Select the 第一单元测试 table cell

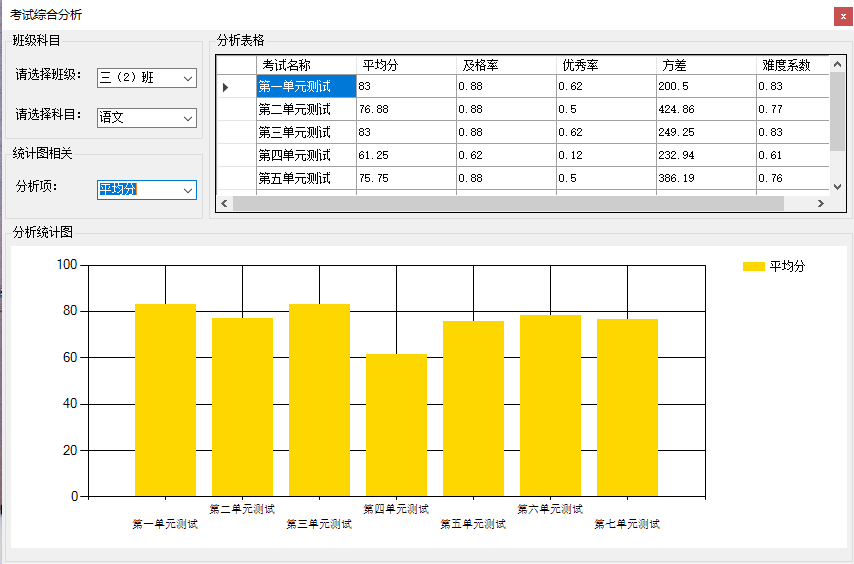click(x=306, y=87)
